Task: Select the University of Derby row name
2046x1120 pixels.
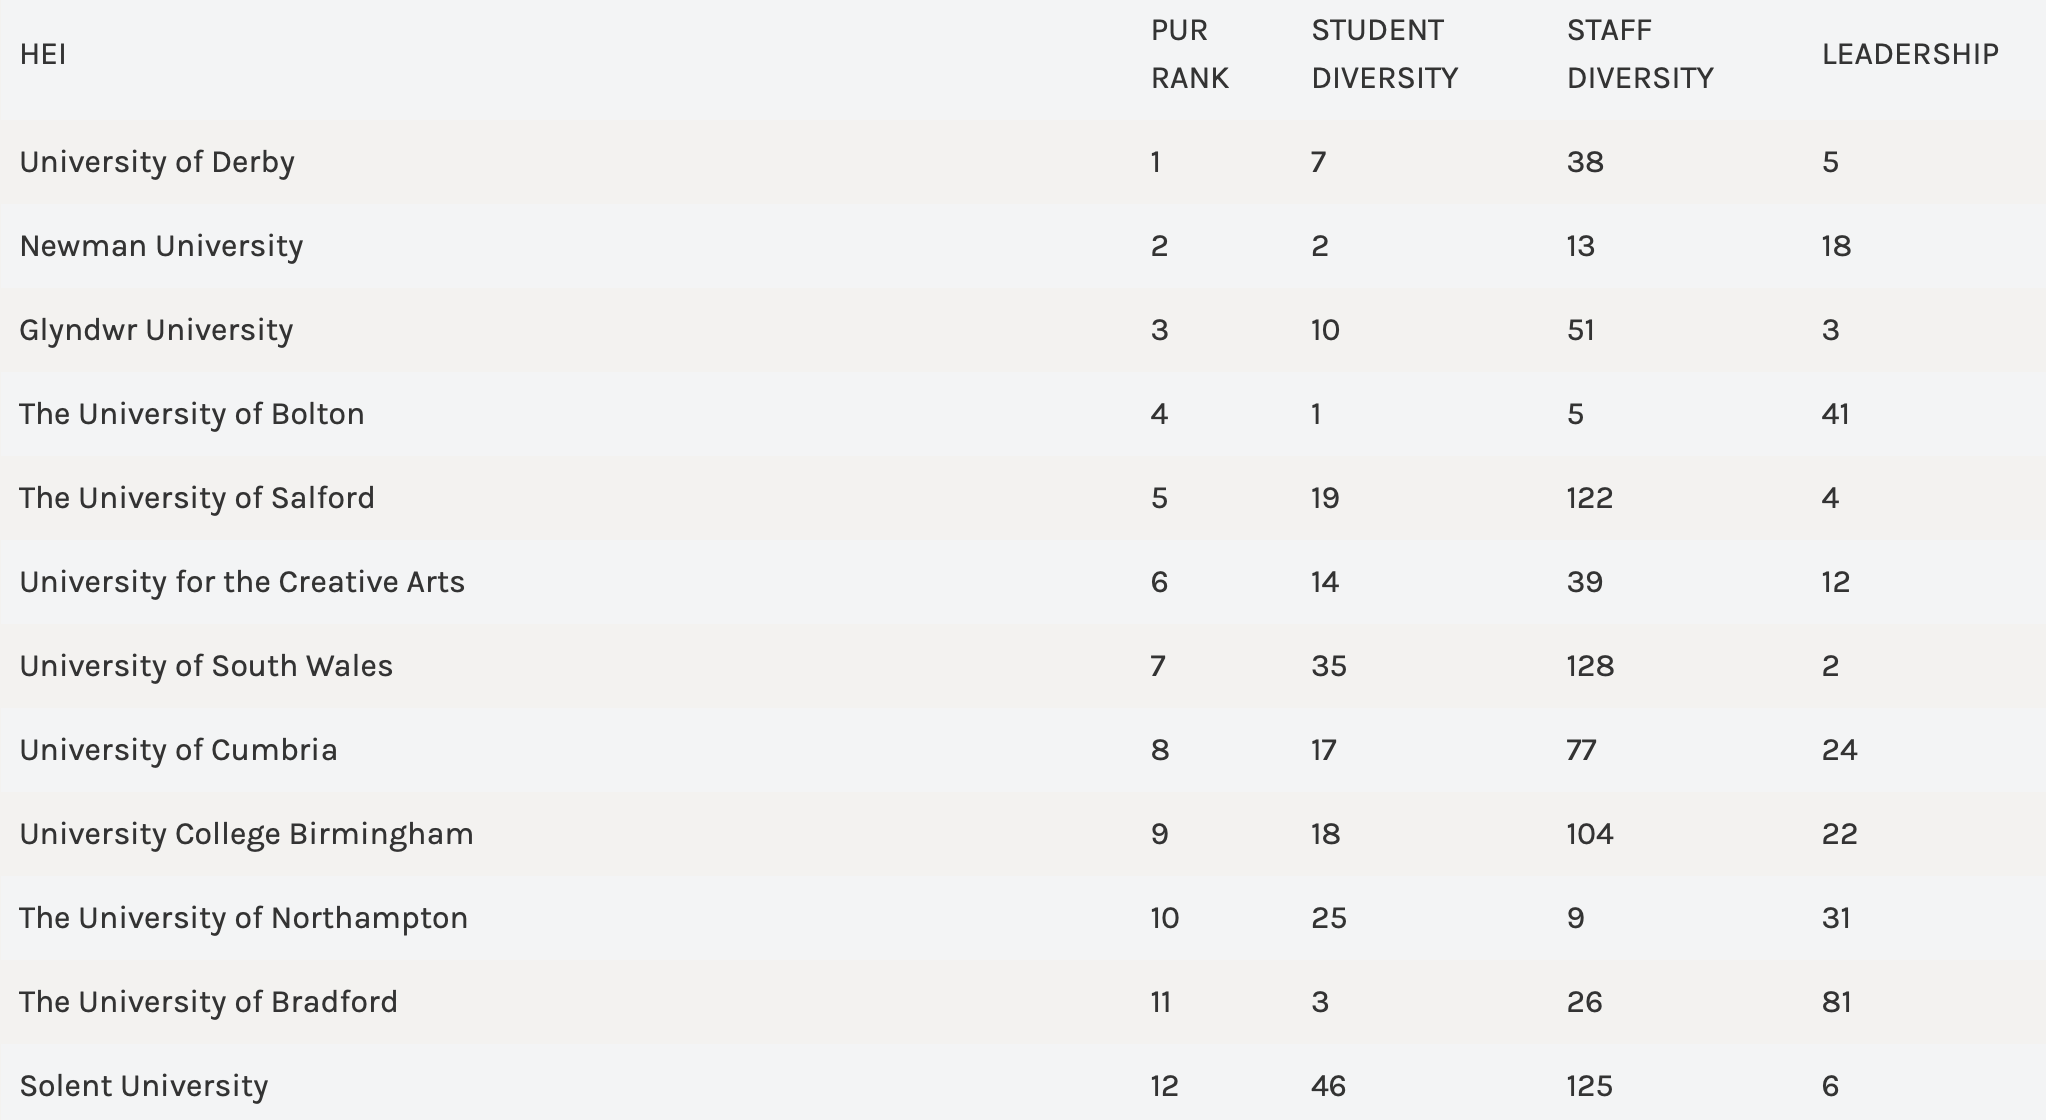Action: pyautogui.click(x=157, y=162)
